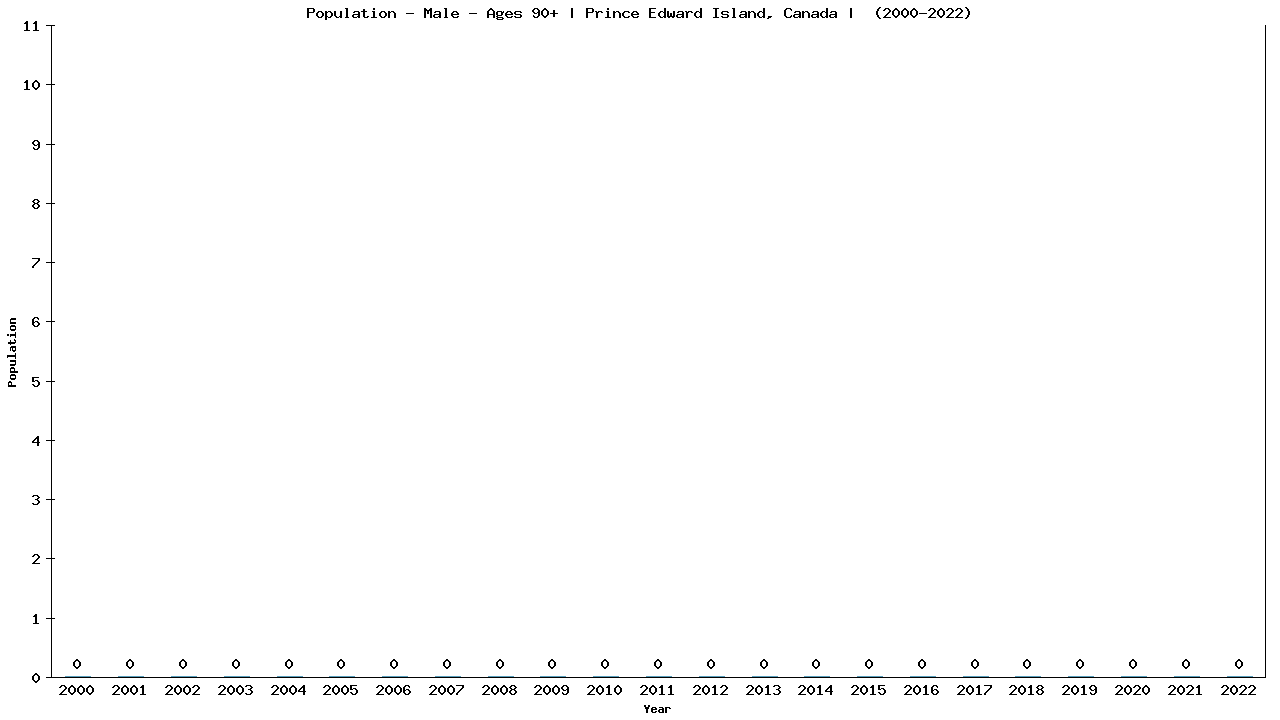
Task: Select the 2017 year label on x-axis
Action: (975, 690)
